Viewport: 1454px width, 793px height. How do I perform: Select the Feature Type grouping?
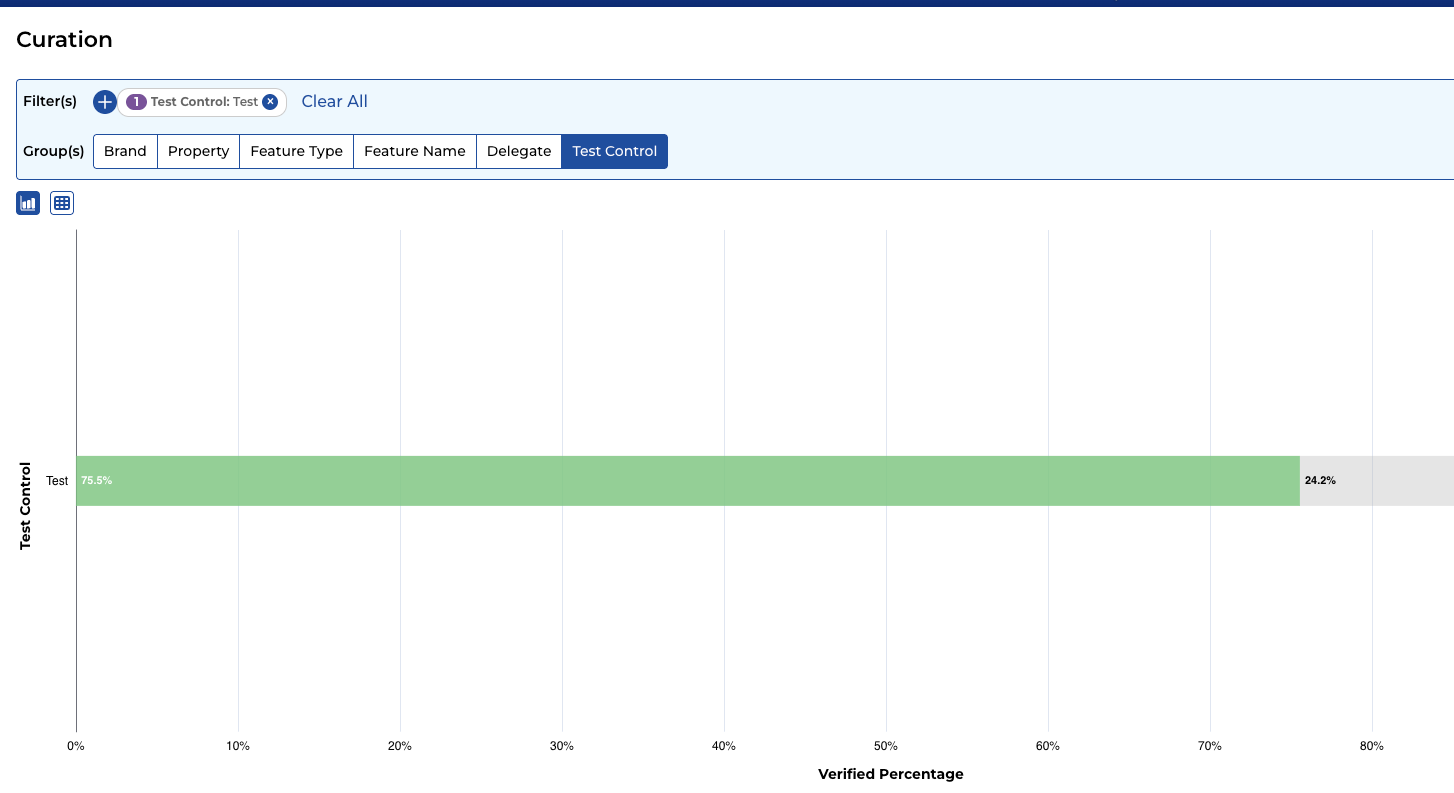tap(297, 151)
